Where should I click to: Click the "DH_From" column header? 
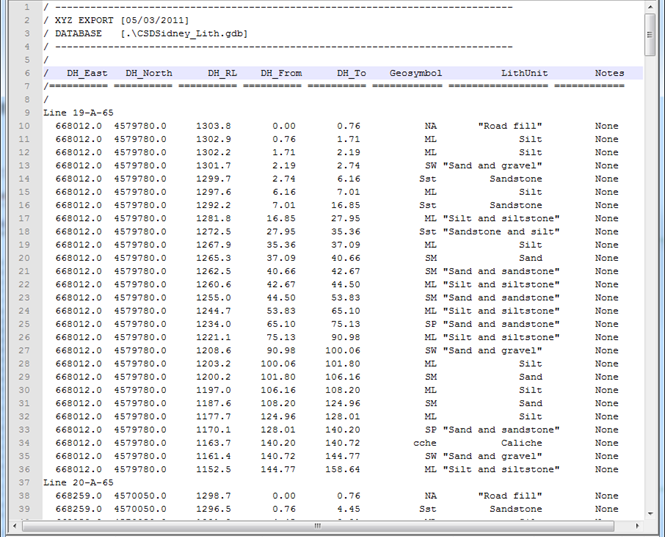[x=281, y=73]
